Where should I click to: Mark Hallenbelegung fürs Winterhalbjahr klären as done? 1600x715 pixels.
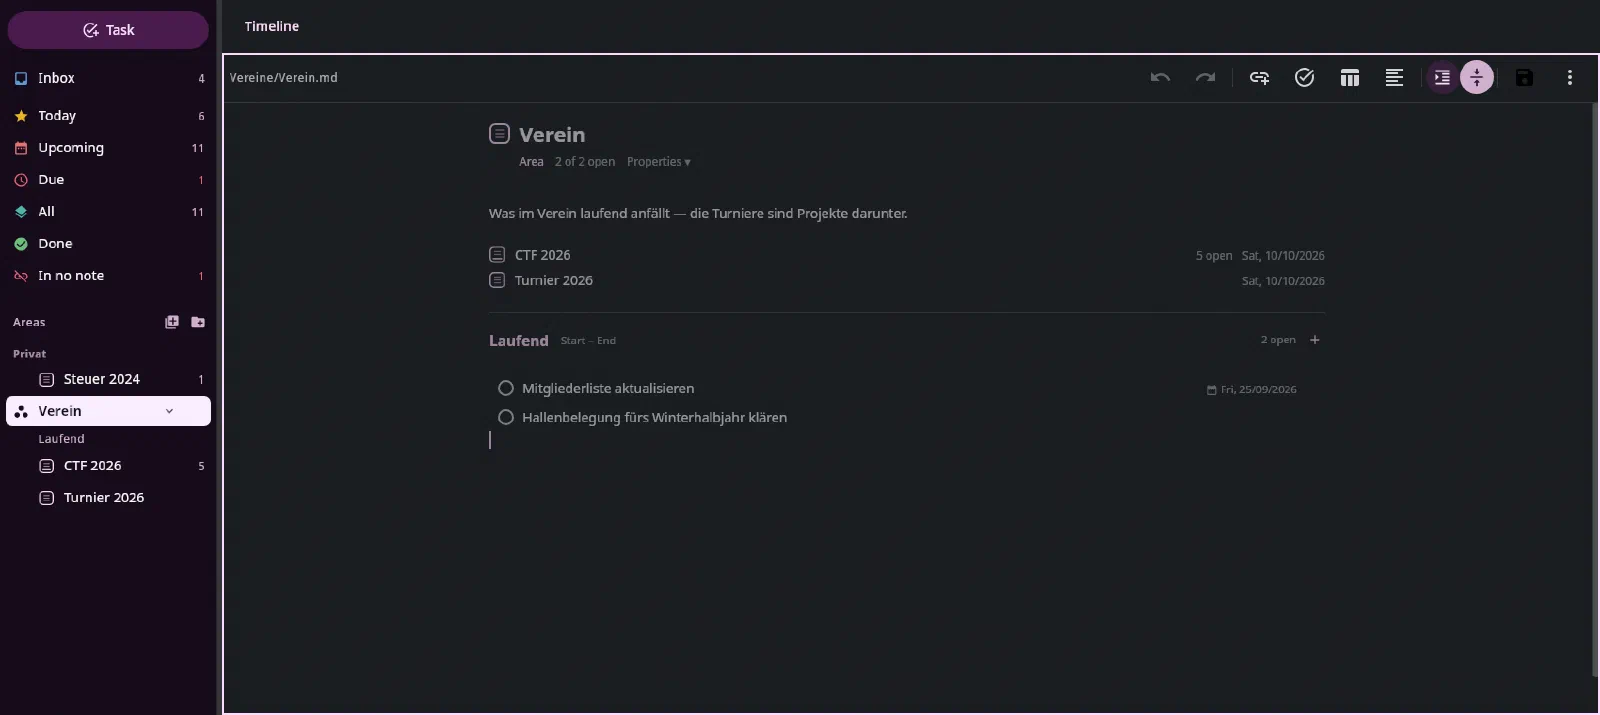click(x=506, y=417)
